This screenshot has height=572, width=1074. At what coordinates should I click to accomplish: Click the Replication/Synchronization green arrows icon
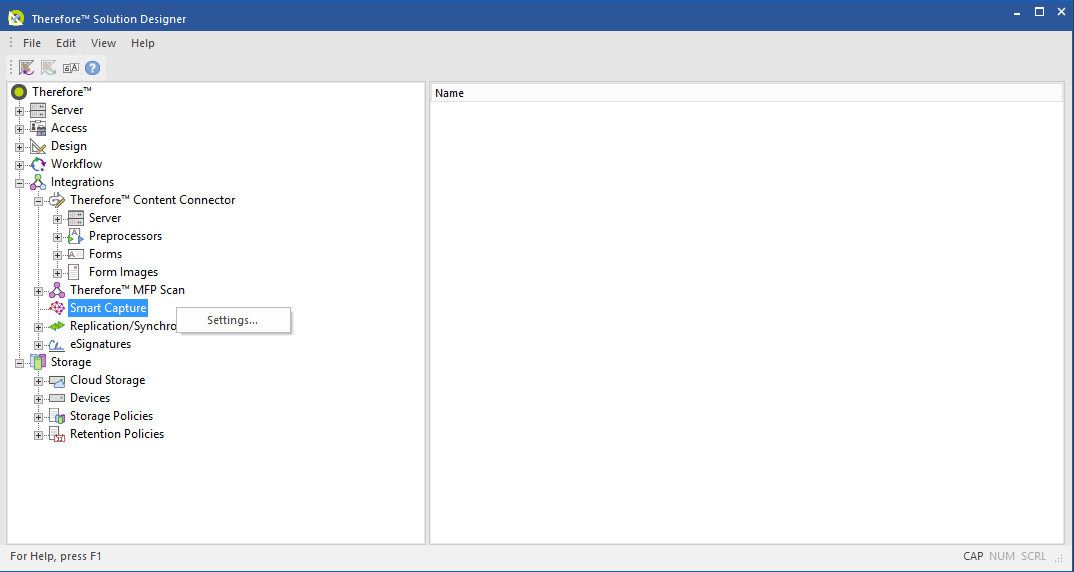coord(57,326)
